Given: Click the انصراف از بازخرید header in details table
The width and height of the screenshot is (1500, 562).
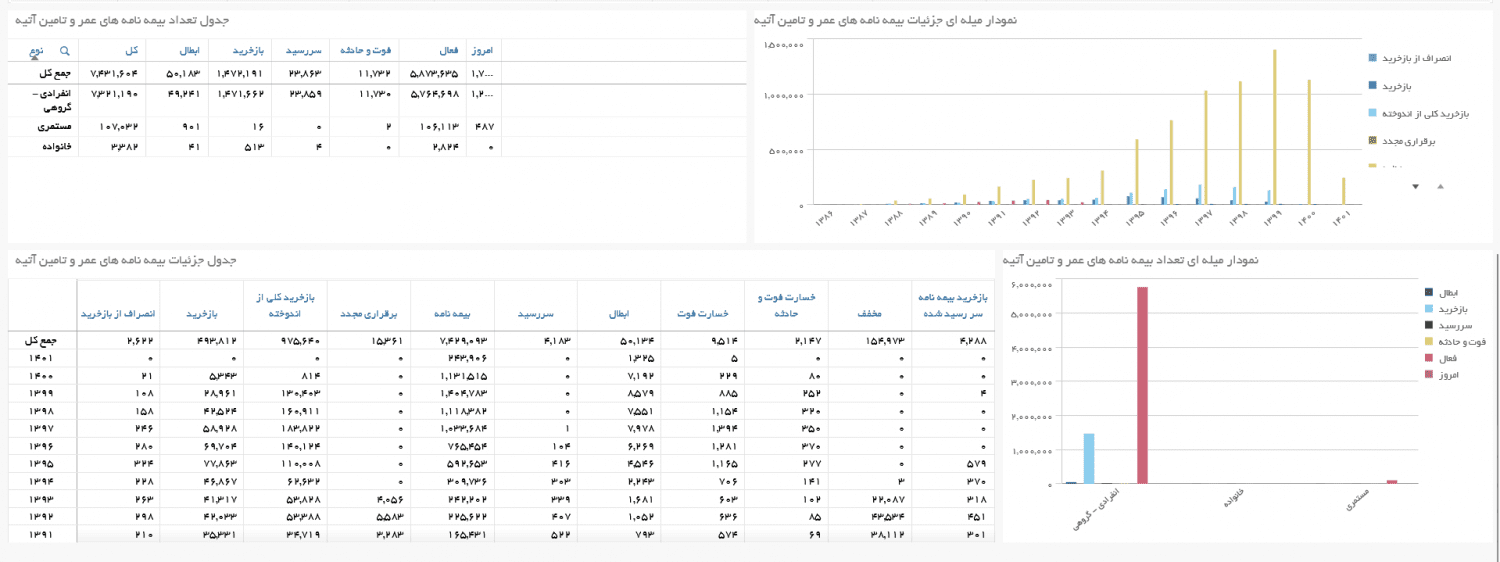Looking at the screenshot, I should 118,314.
